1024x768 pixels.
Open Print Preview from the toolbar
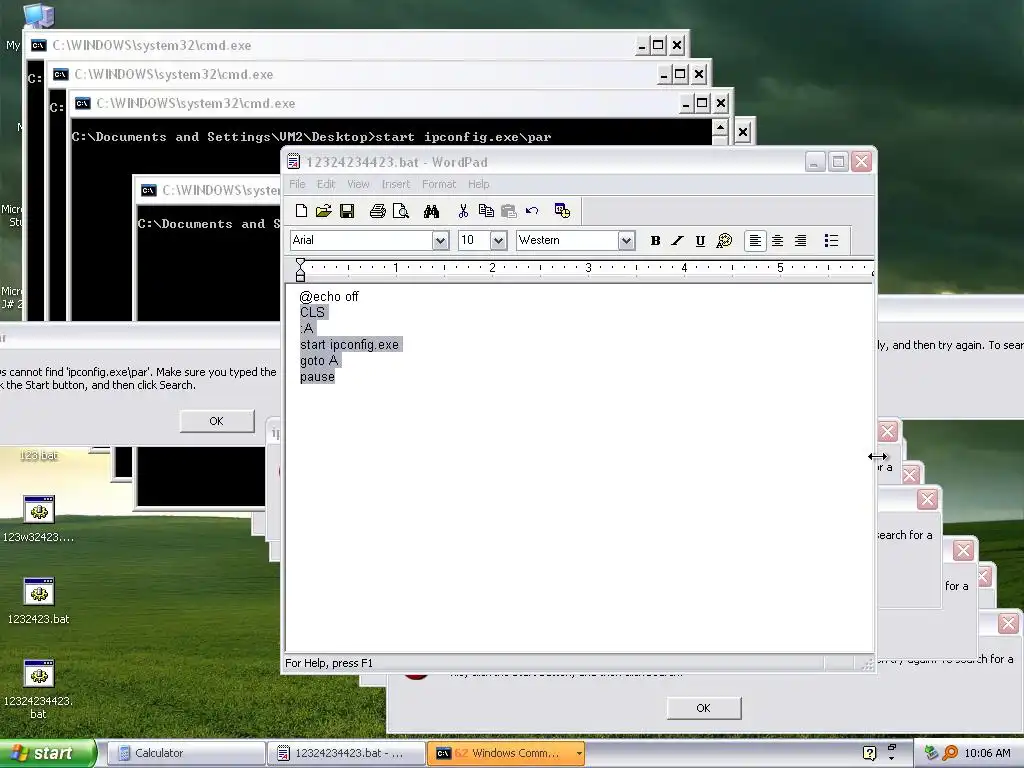click(400, 211)
